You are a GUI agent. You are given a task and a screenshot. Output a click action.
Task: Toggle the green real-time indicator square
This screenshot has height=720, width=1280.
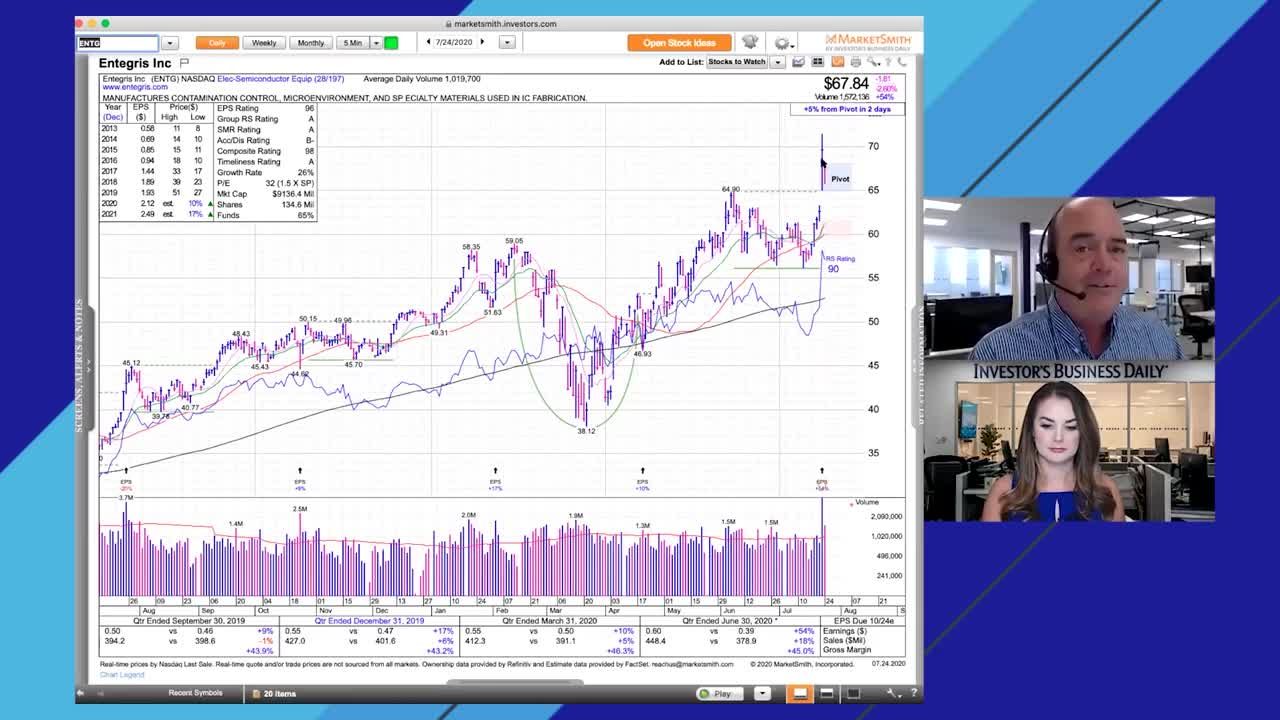[x=391, y=43]
